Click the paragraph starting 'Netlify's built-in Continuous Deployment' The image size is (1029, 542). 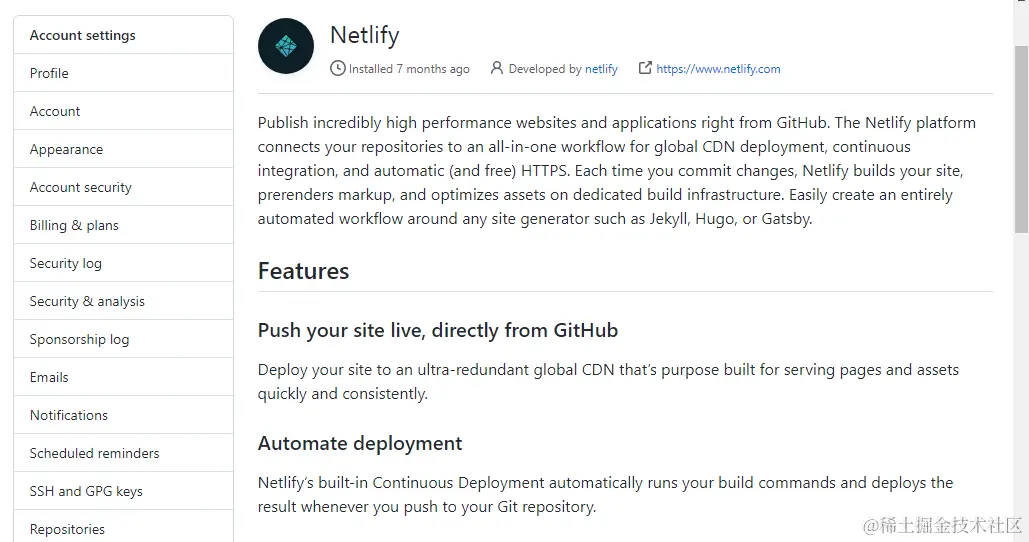tap(605, 495)
